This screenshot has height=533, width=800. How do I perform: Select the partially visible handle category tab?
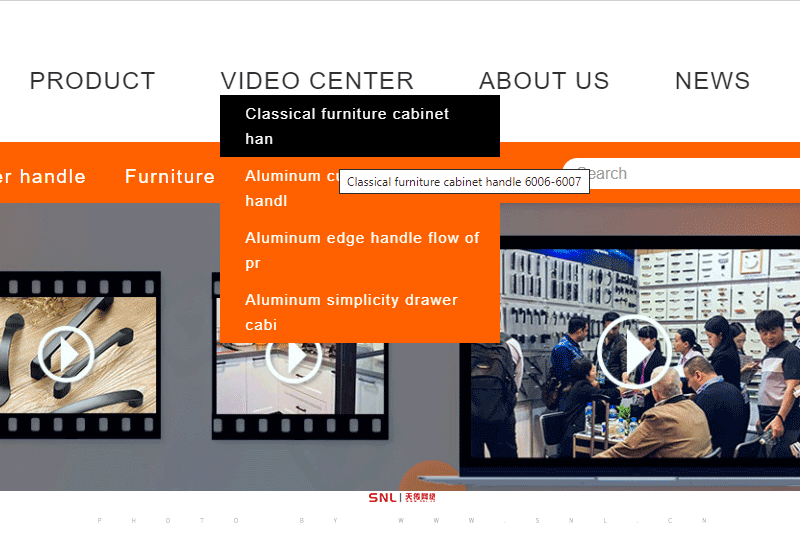43,177
